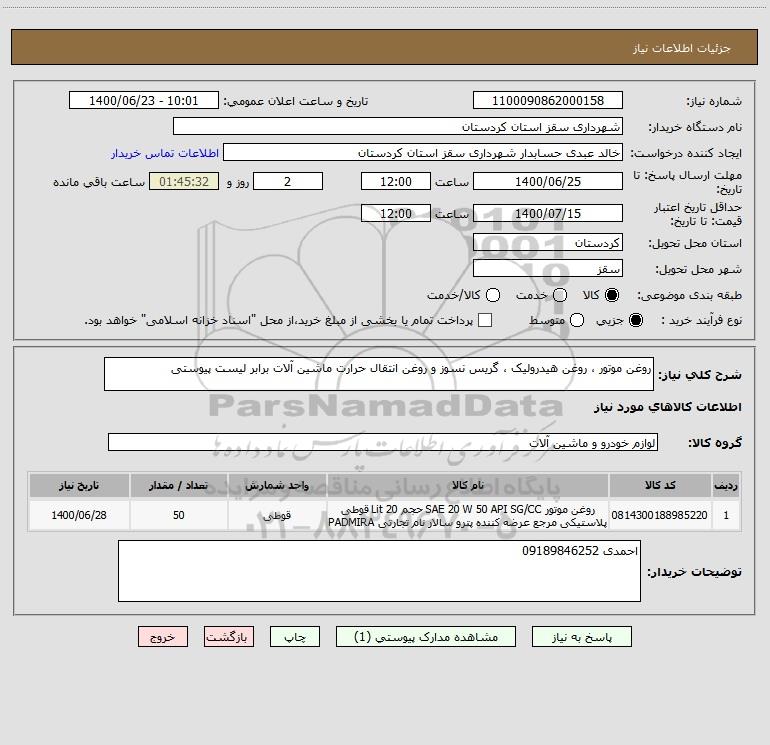The width and height of the screenshot is (770, 745).
Task: Click the product name cell with PADMIRA
Action: pyautogui.click(x=468, y=515)
